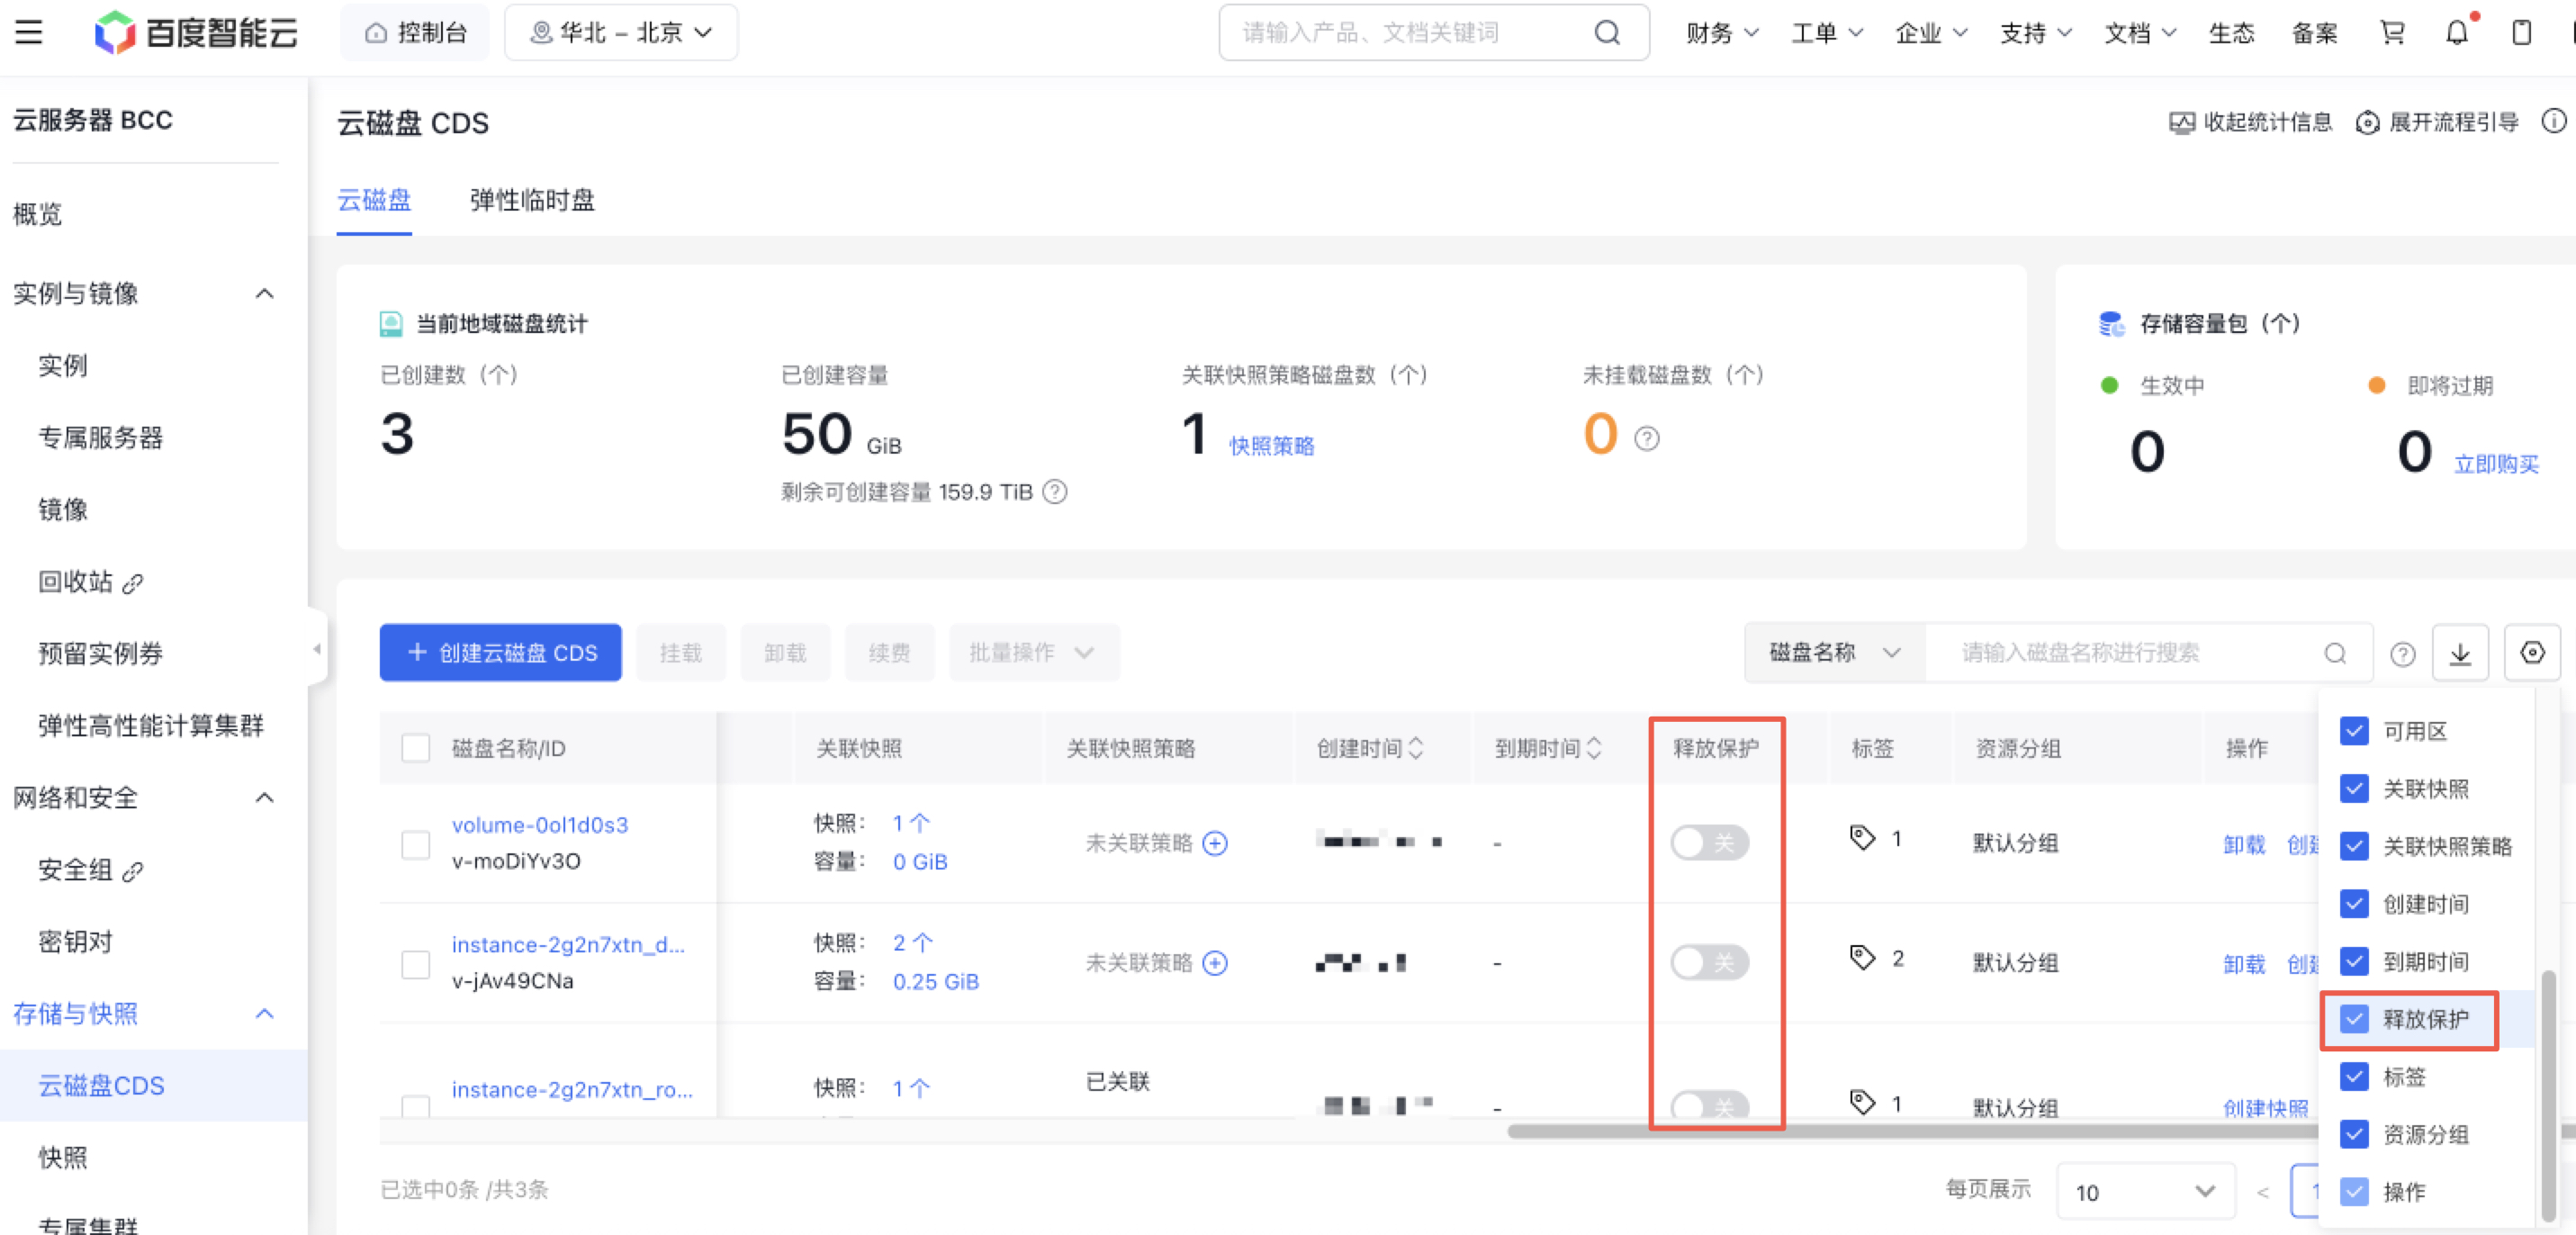Open 快照 in sidebar
Image resolution: width=2576 pixels, height=1235 pixels.
coord(63,1158)
